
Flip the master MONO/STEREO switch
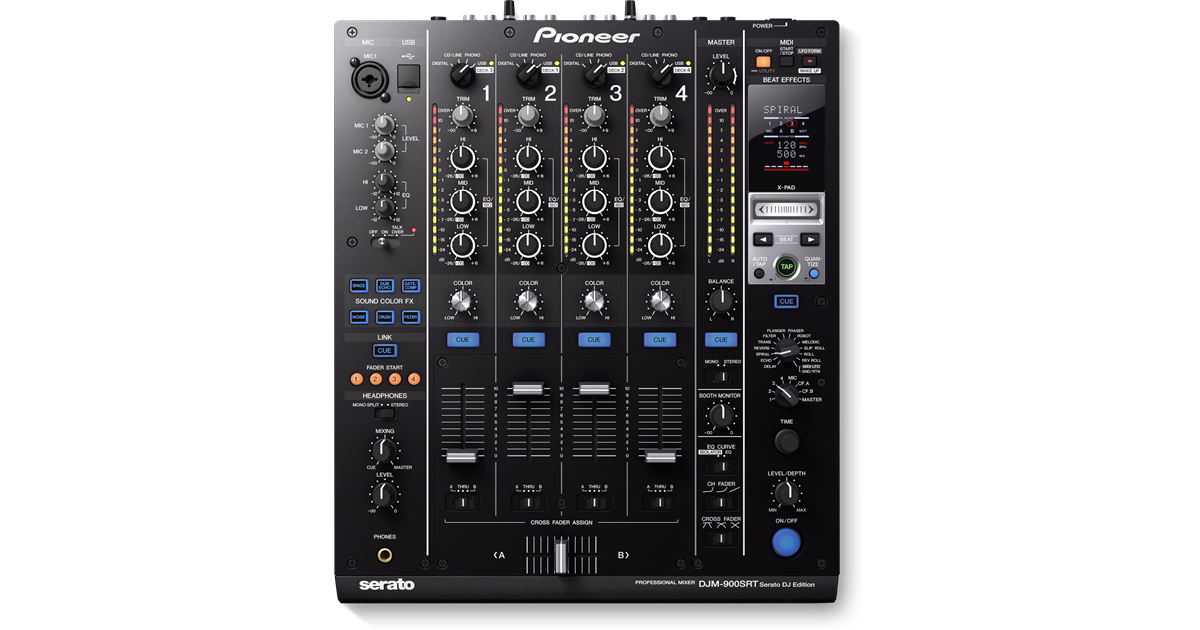720,375
